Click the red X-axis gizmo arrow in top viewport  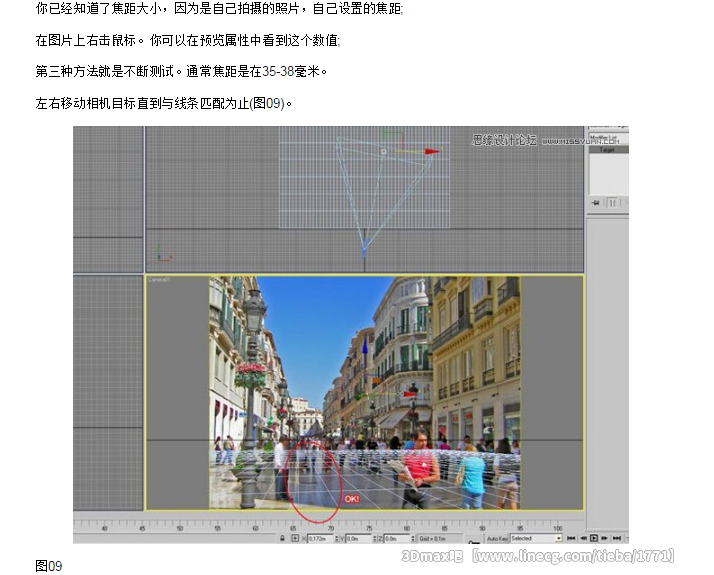[432, 151]
